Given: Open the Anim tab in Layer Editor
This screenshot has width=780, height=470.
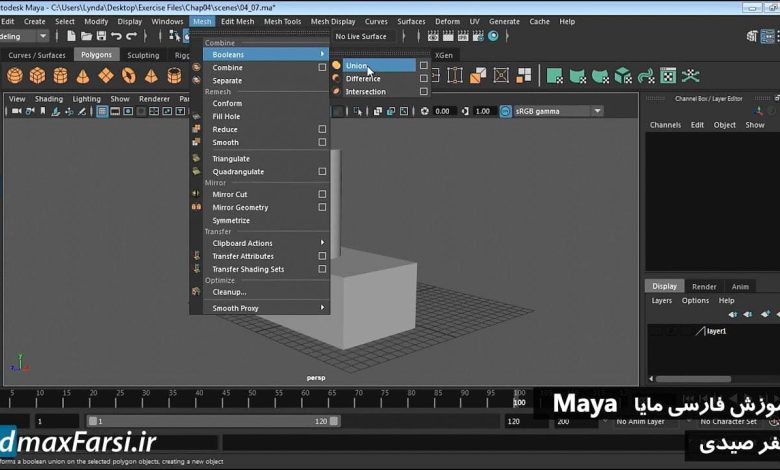Looking at the screenshot, I should 740,286.
